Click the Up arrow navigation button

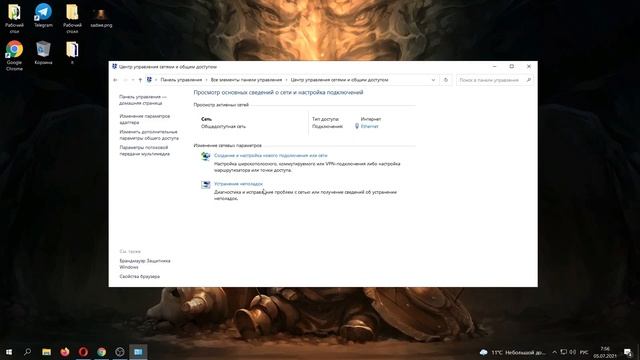point(140,80)
